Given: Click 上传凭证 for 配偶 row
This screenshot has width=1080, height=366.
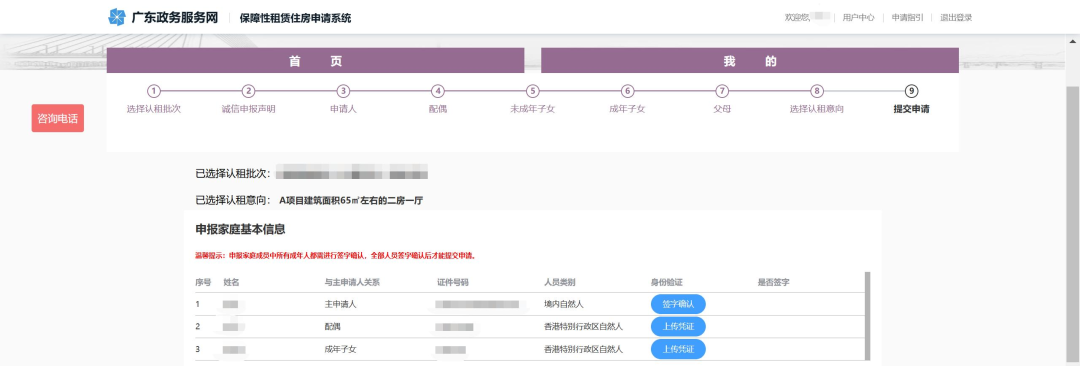Looking at the screenshot, I should point(678,327).
